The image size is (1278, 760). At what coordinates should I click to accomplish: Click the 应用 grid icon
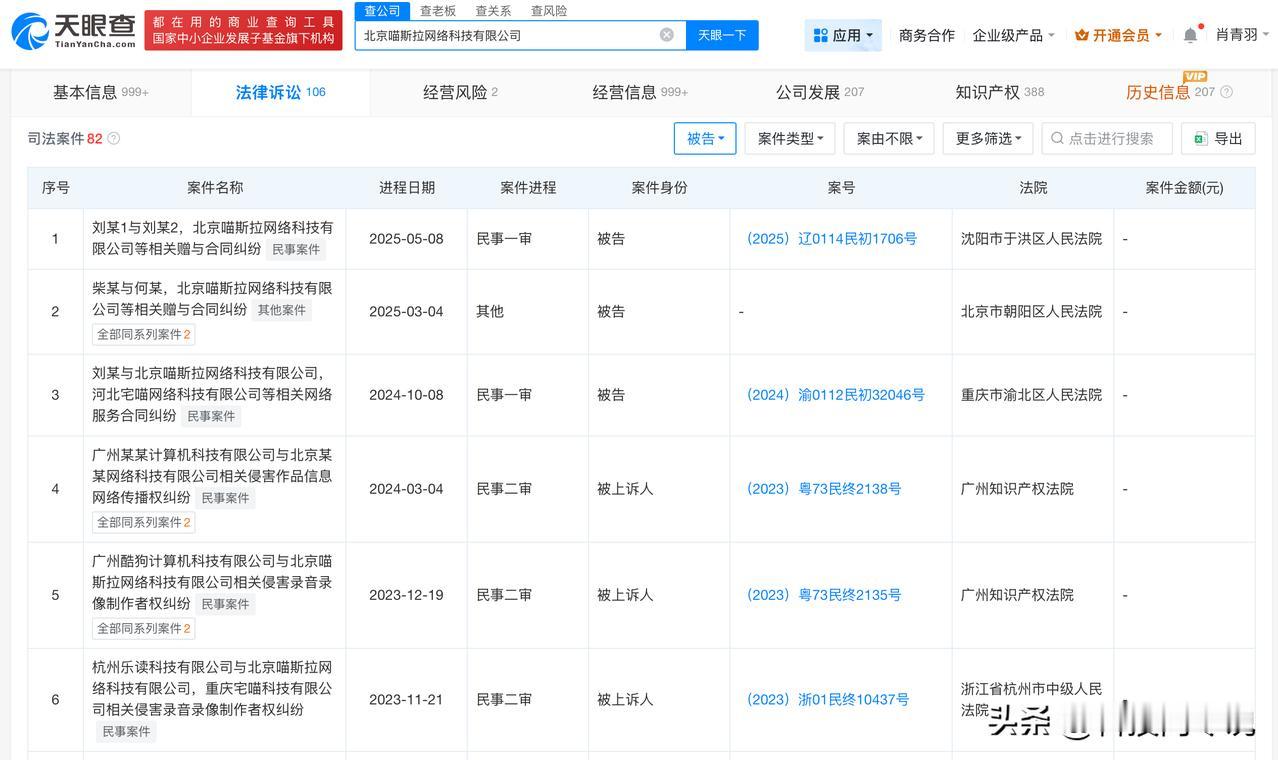821,35
